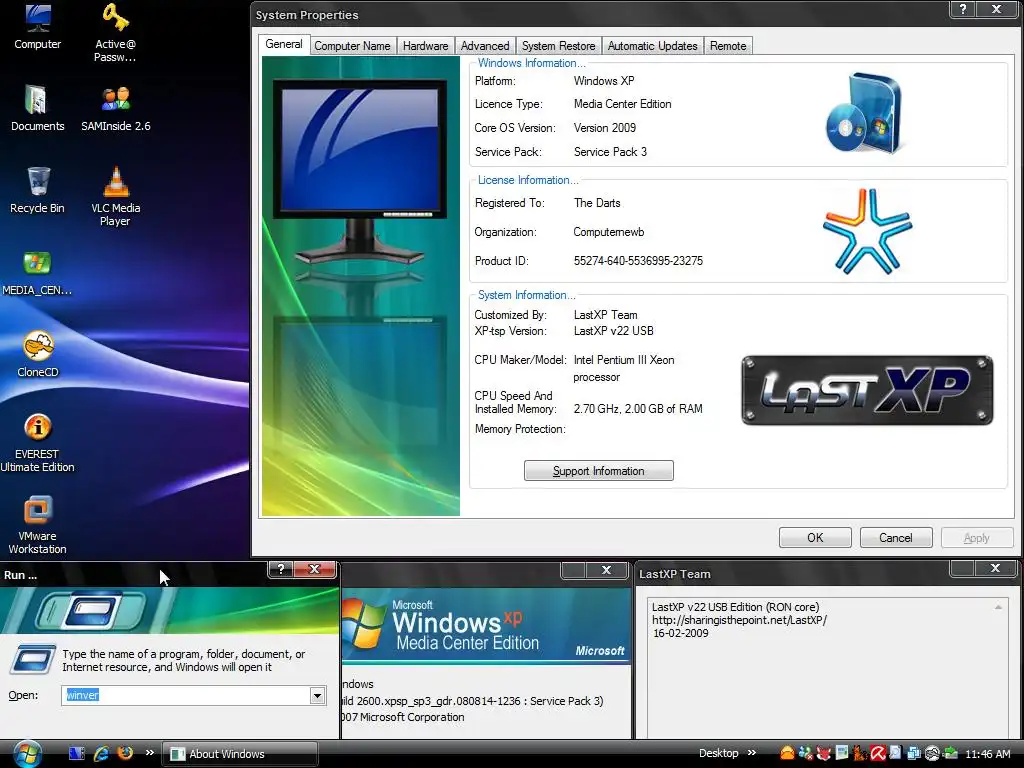Screen dimensions: 1024x768
Task: Click the sharingisthepoint.net URL text
Action: (739, 620)
